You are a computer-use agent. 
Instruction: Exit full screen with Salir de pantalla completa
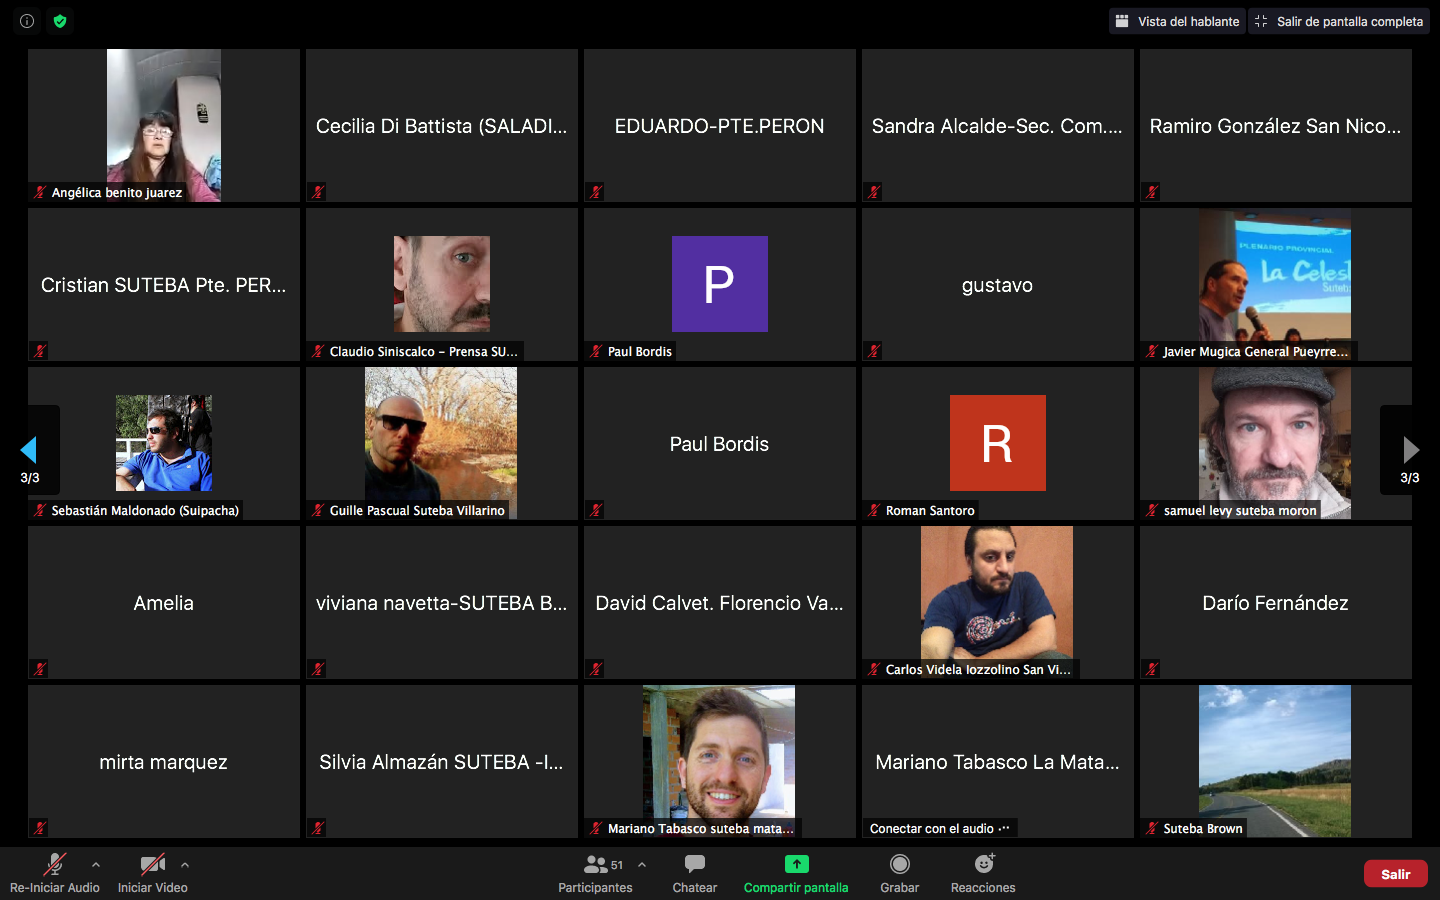click(1339, 21)
